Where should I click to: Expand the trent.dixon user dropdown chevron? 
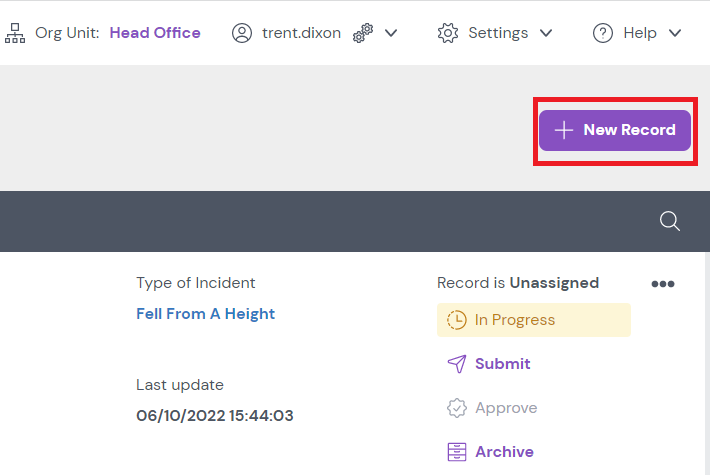[391, 33]
